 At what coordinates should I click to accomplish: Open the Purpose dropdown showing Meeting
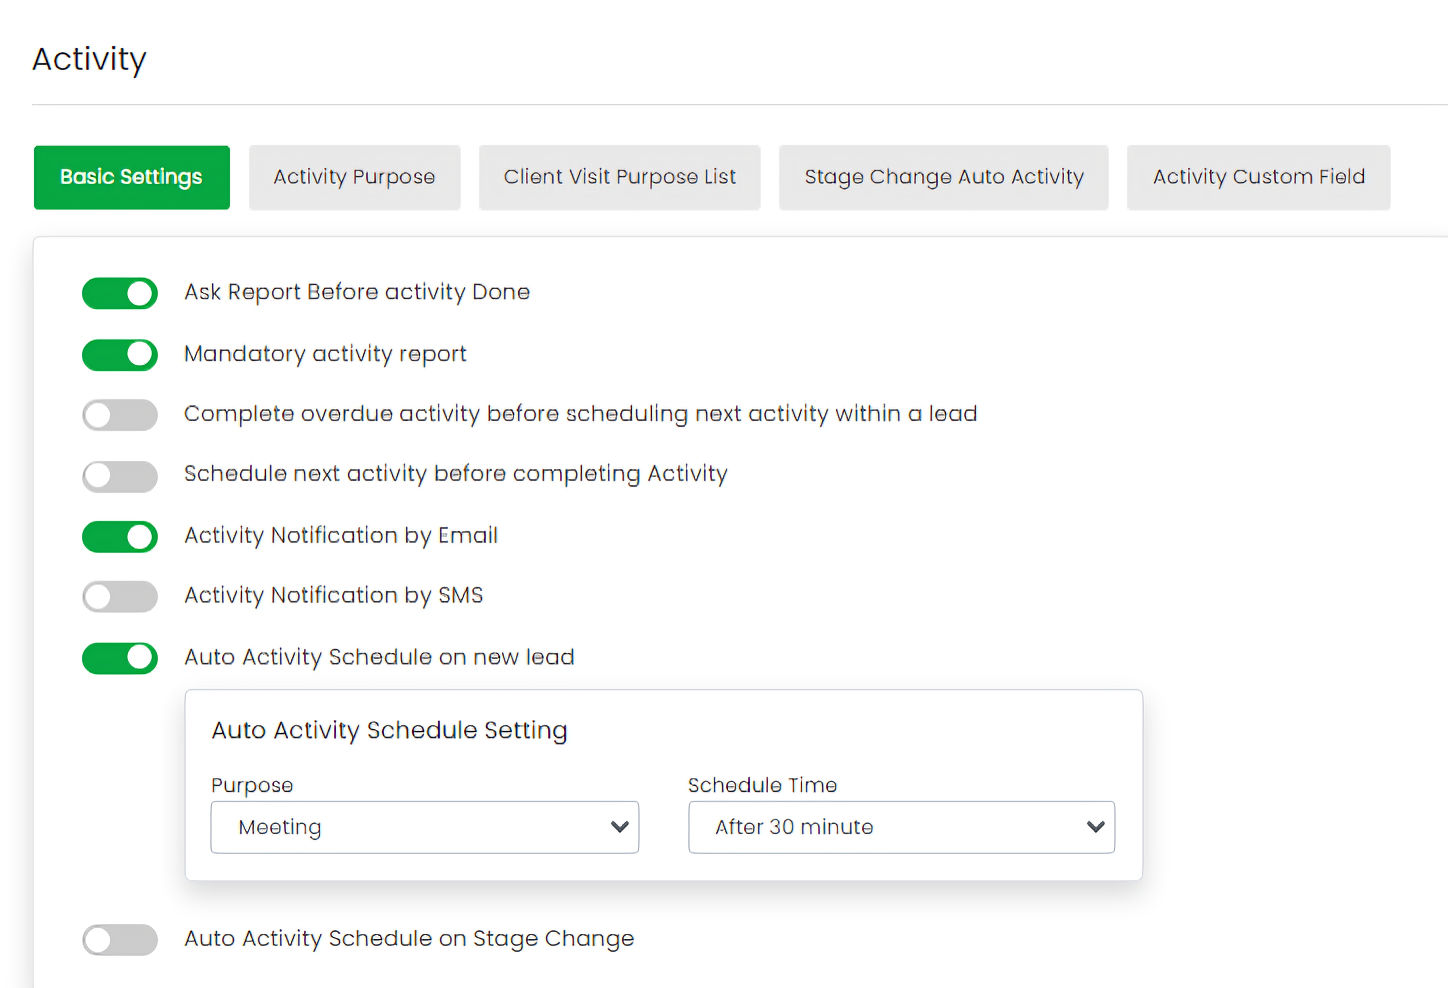pos(424,827)
